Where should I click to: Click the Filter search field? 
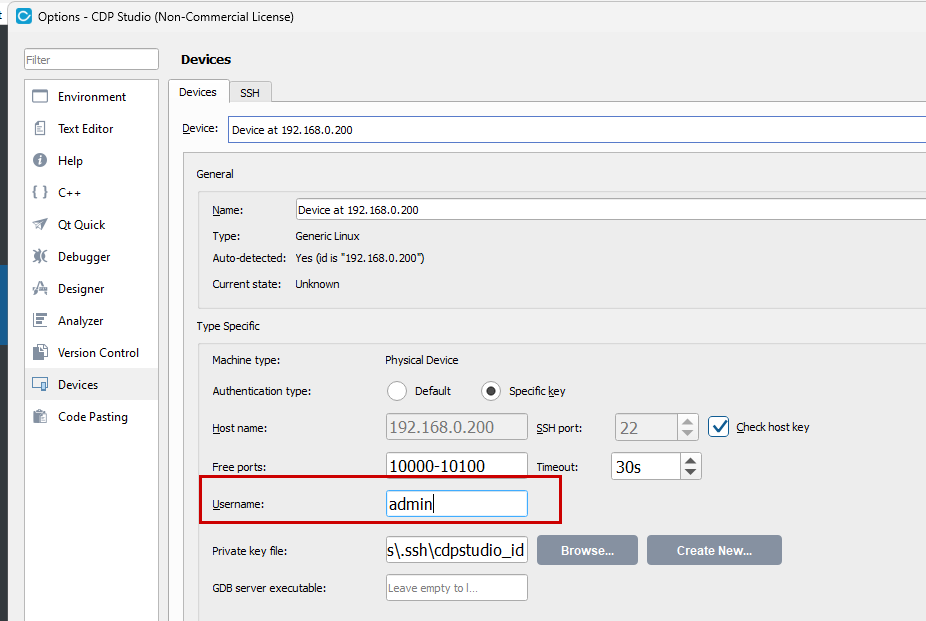click(92, 59)
